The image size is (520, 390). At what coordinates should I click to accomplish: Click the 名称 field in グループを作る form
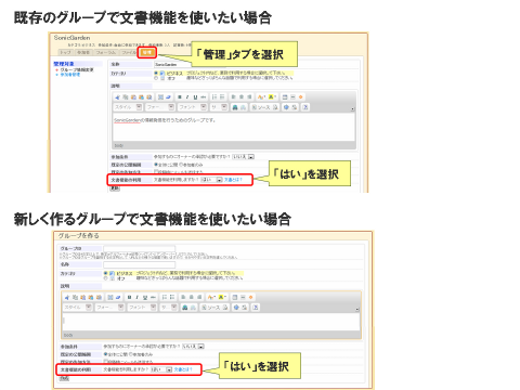pyautogui.click(x=139, y=264)
